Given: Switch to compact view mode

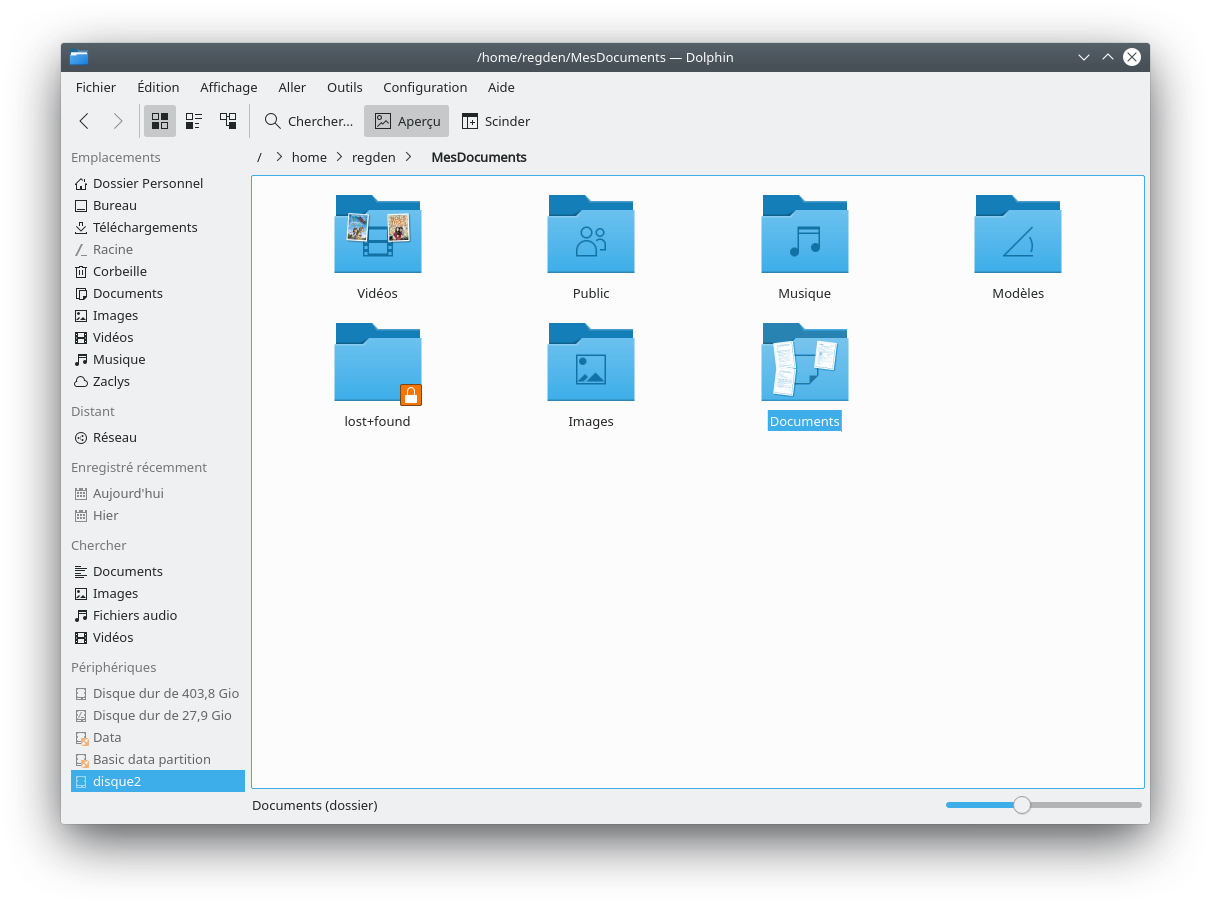Looking at the screenshot, I should point(194,121).
